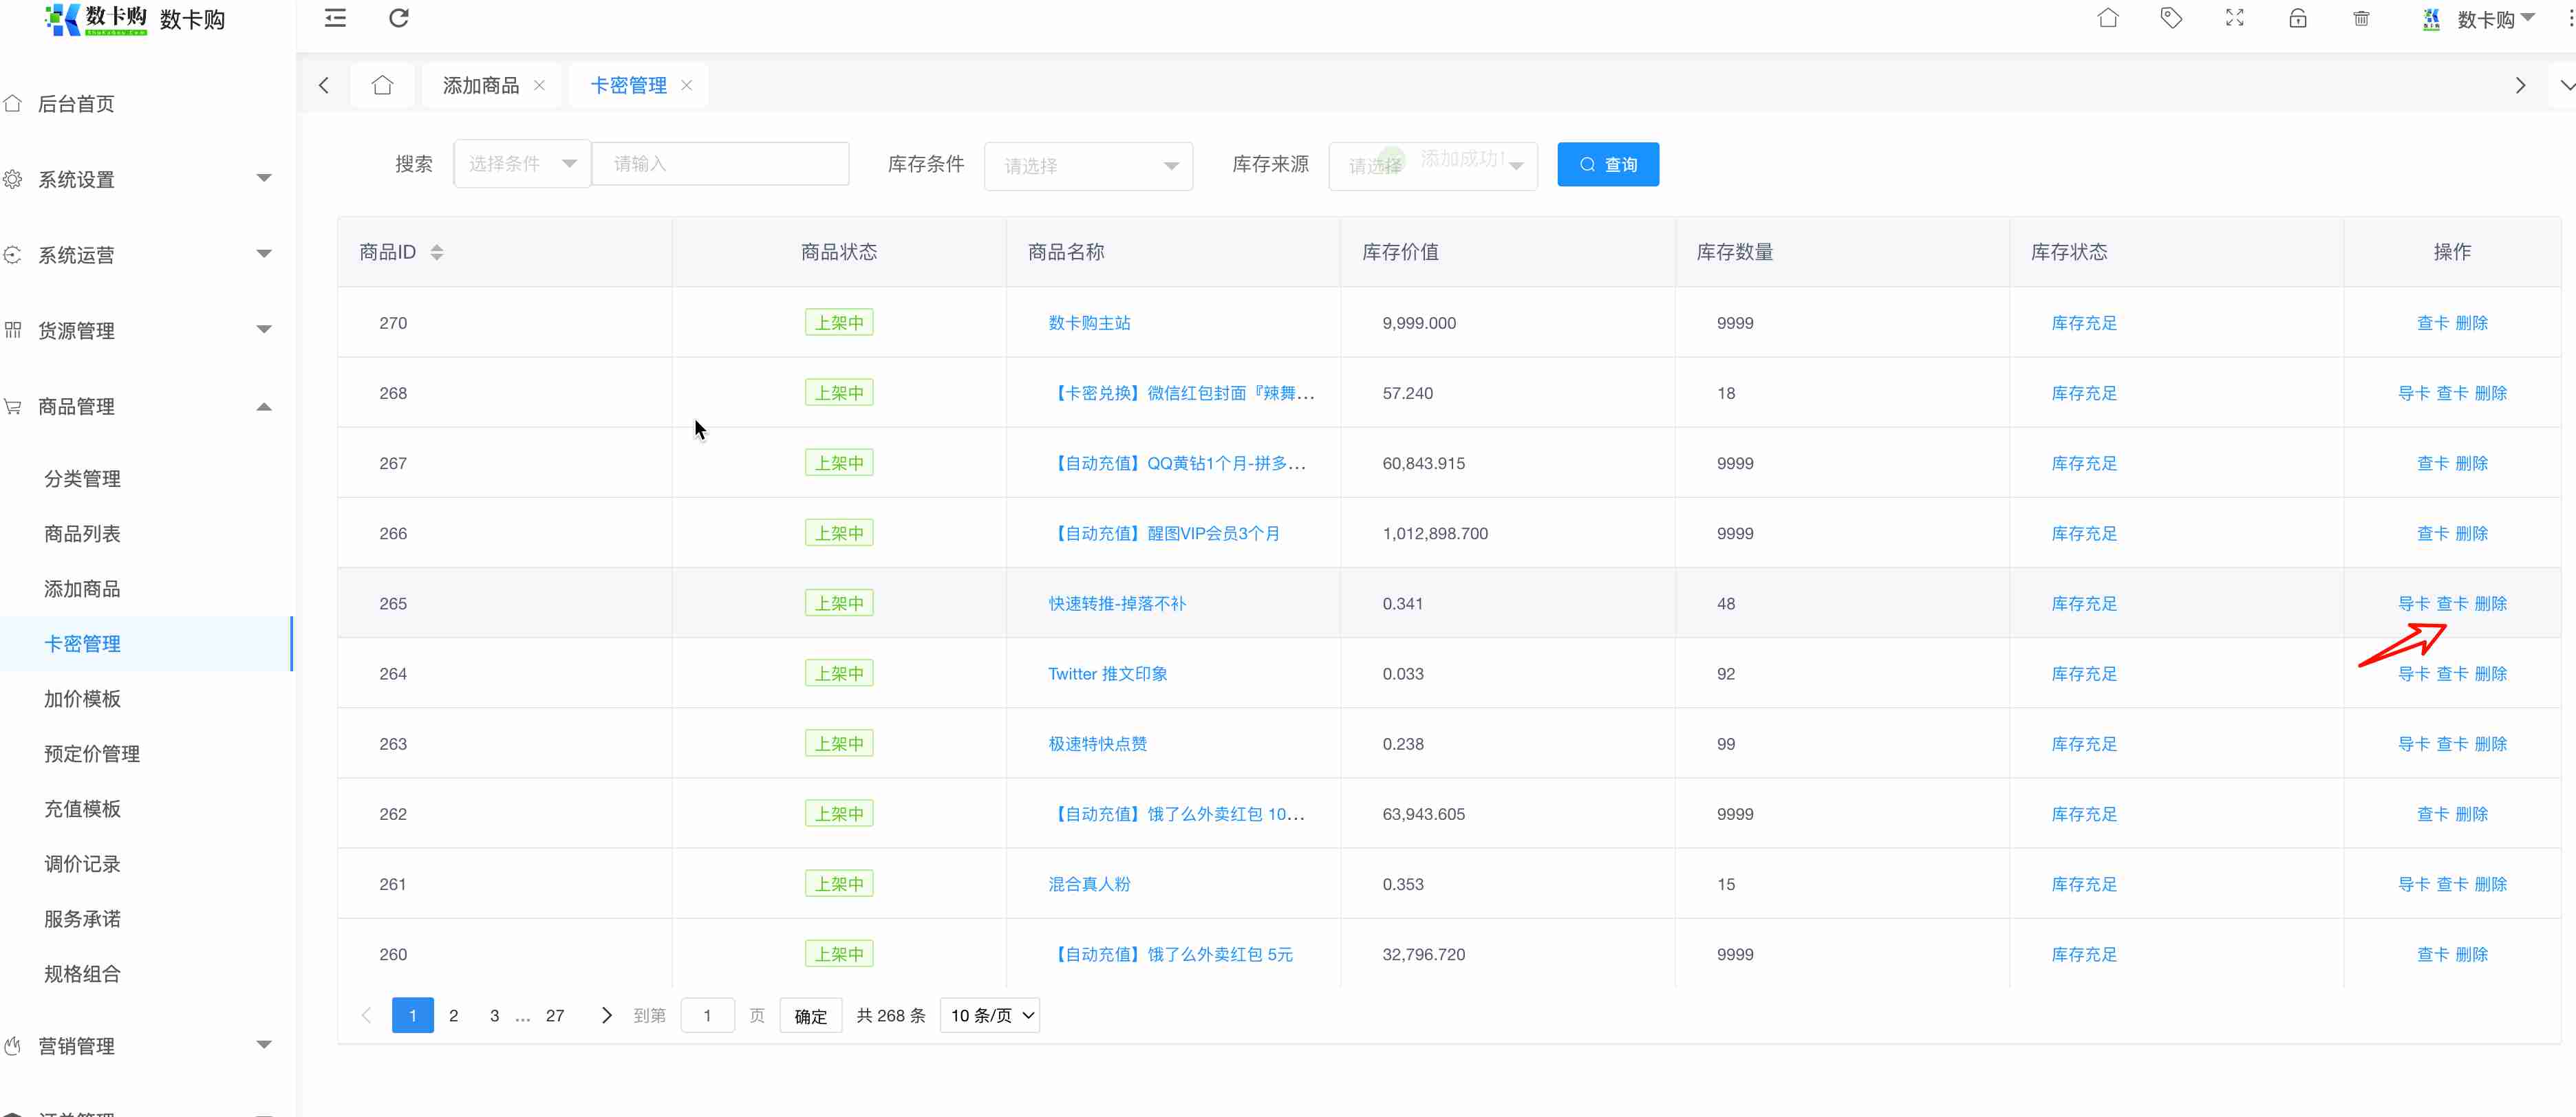The image size is (2576, 1117).
Task: Click the lock screen icon
Action: click(2297, 18)
